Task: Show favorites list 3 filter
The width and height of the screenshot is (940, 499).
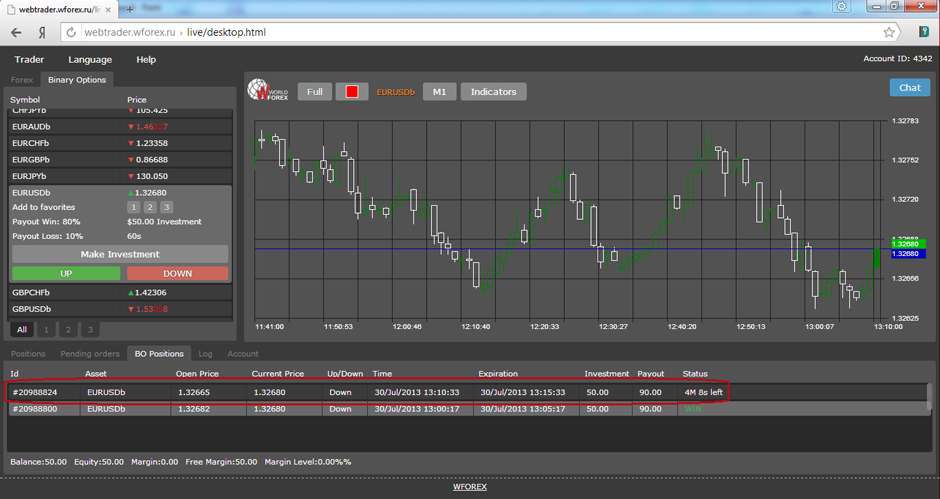Action: pyautogui.click(x=91, y=329)
